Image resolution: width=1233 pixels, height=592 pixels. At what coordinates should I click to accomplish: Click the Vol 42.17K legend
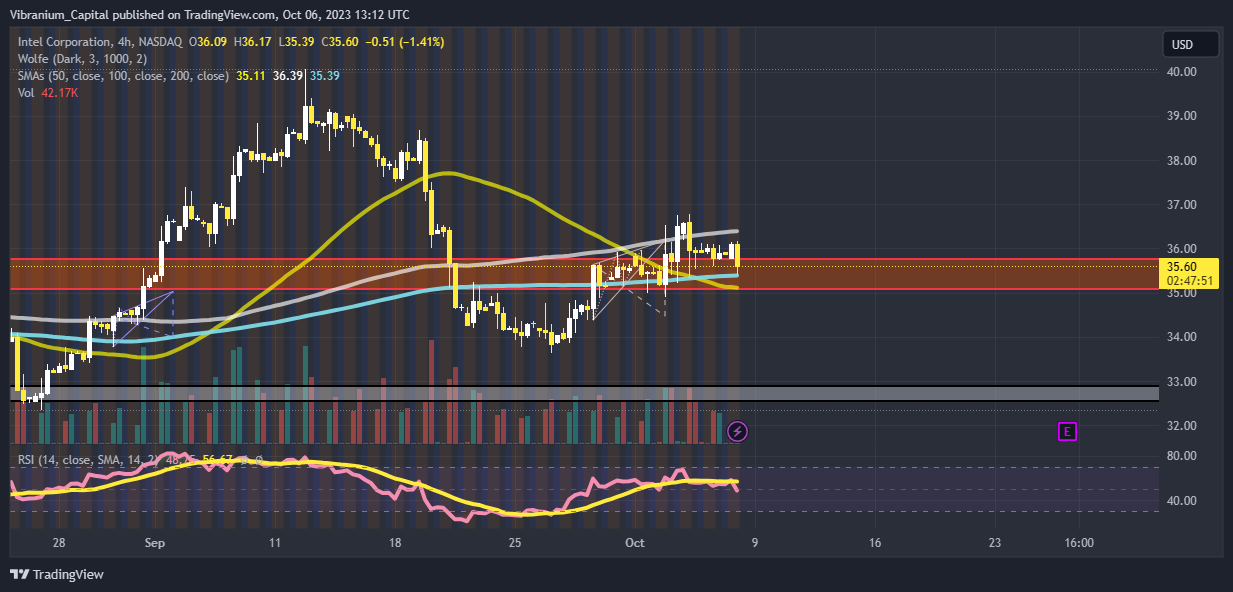click(x=48, y=92)
